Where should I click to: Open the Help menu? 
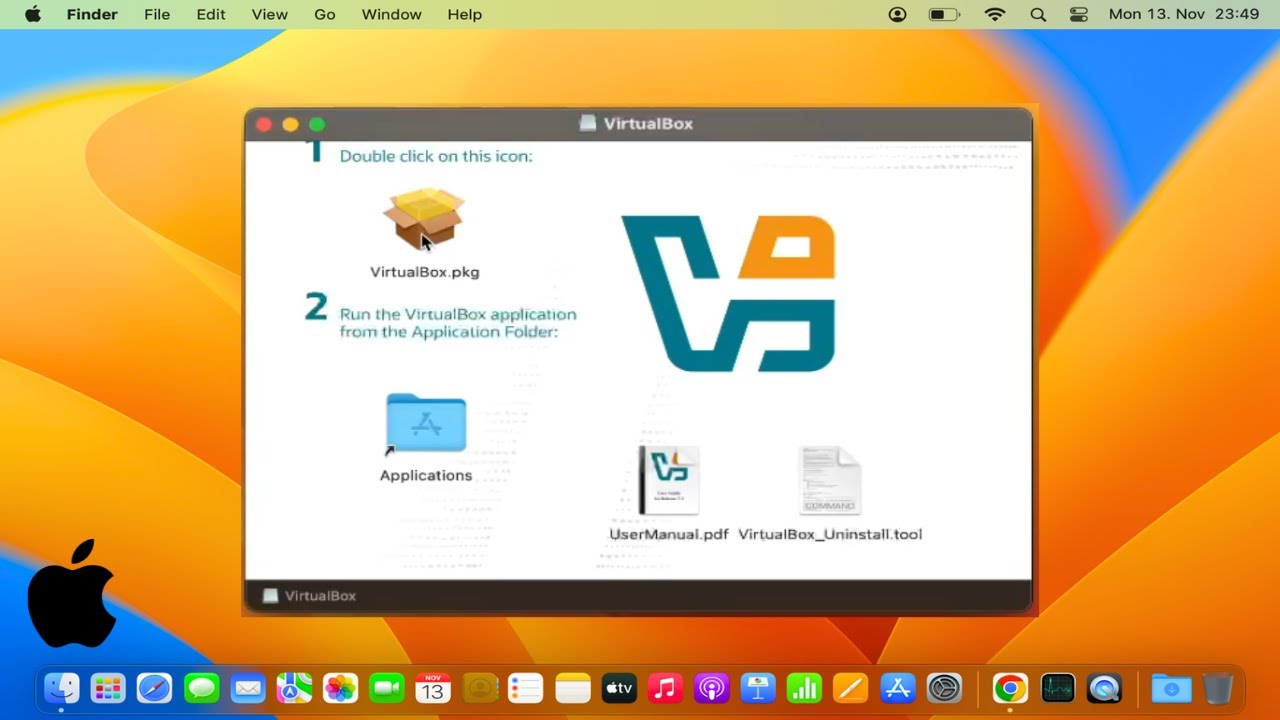click(x=465, y=14)
